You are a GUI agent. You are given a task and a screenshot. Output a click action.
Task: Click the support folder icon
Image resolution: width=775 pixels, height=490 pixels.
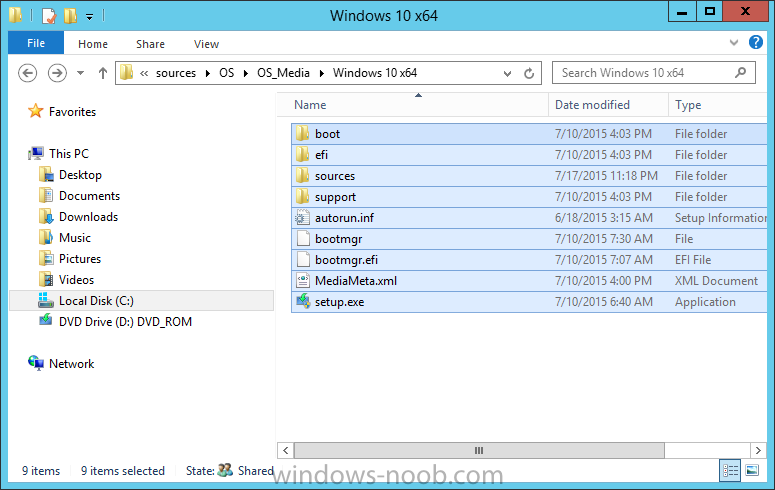click(x=302, y=197)
